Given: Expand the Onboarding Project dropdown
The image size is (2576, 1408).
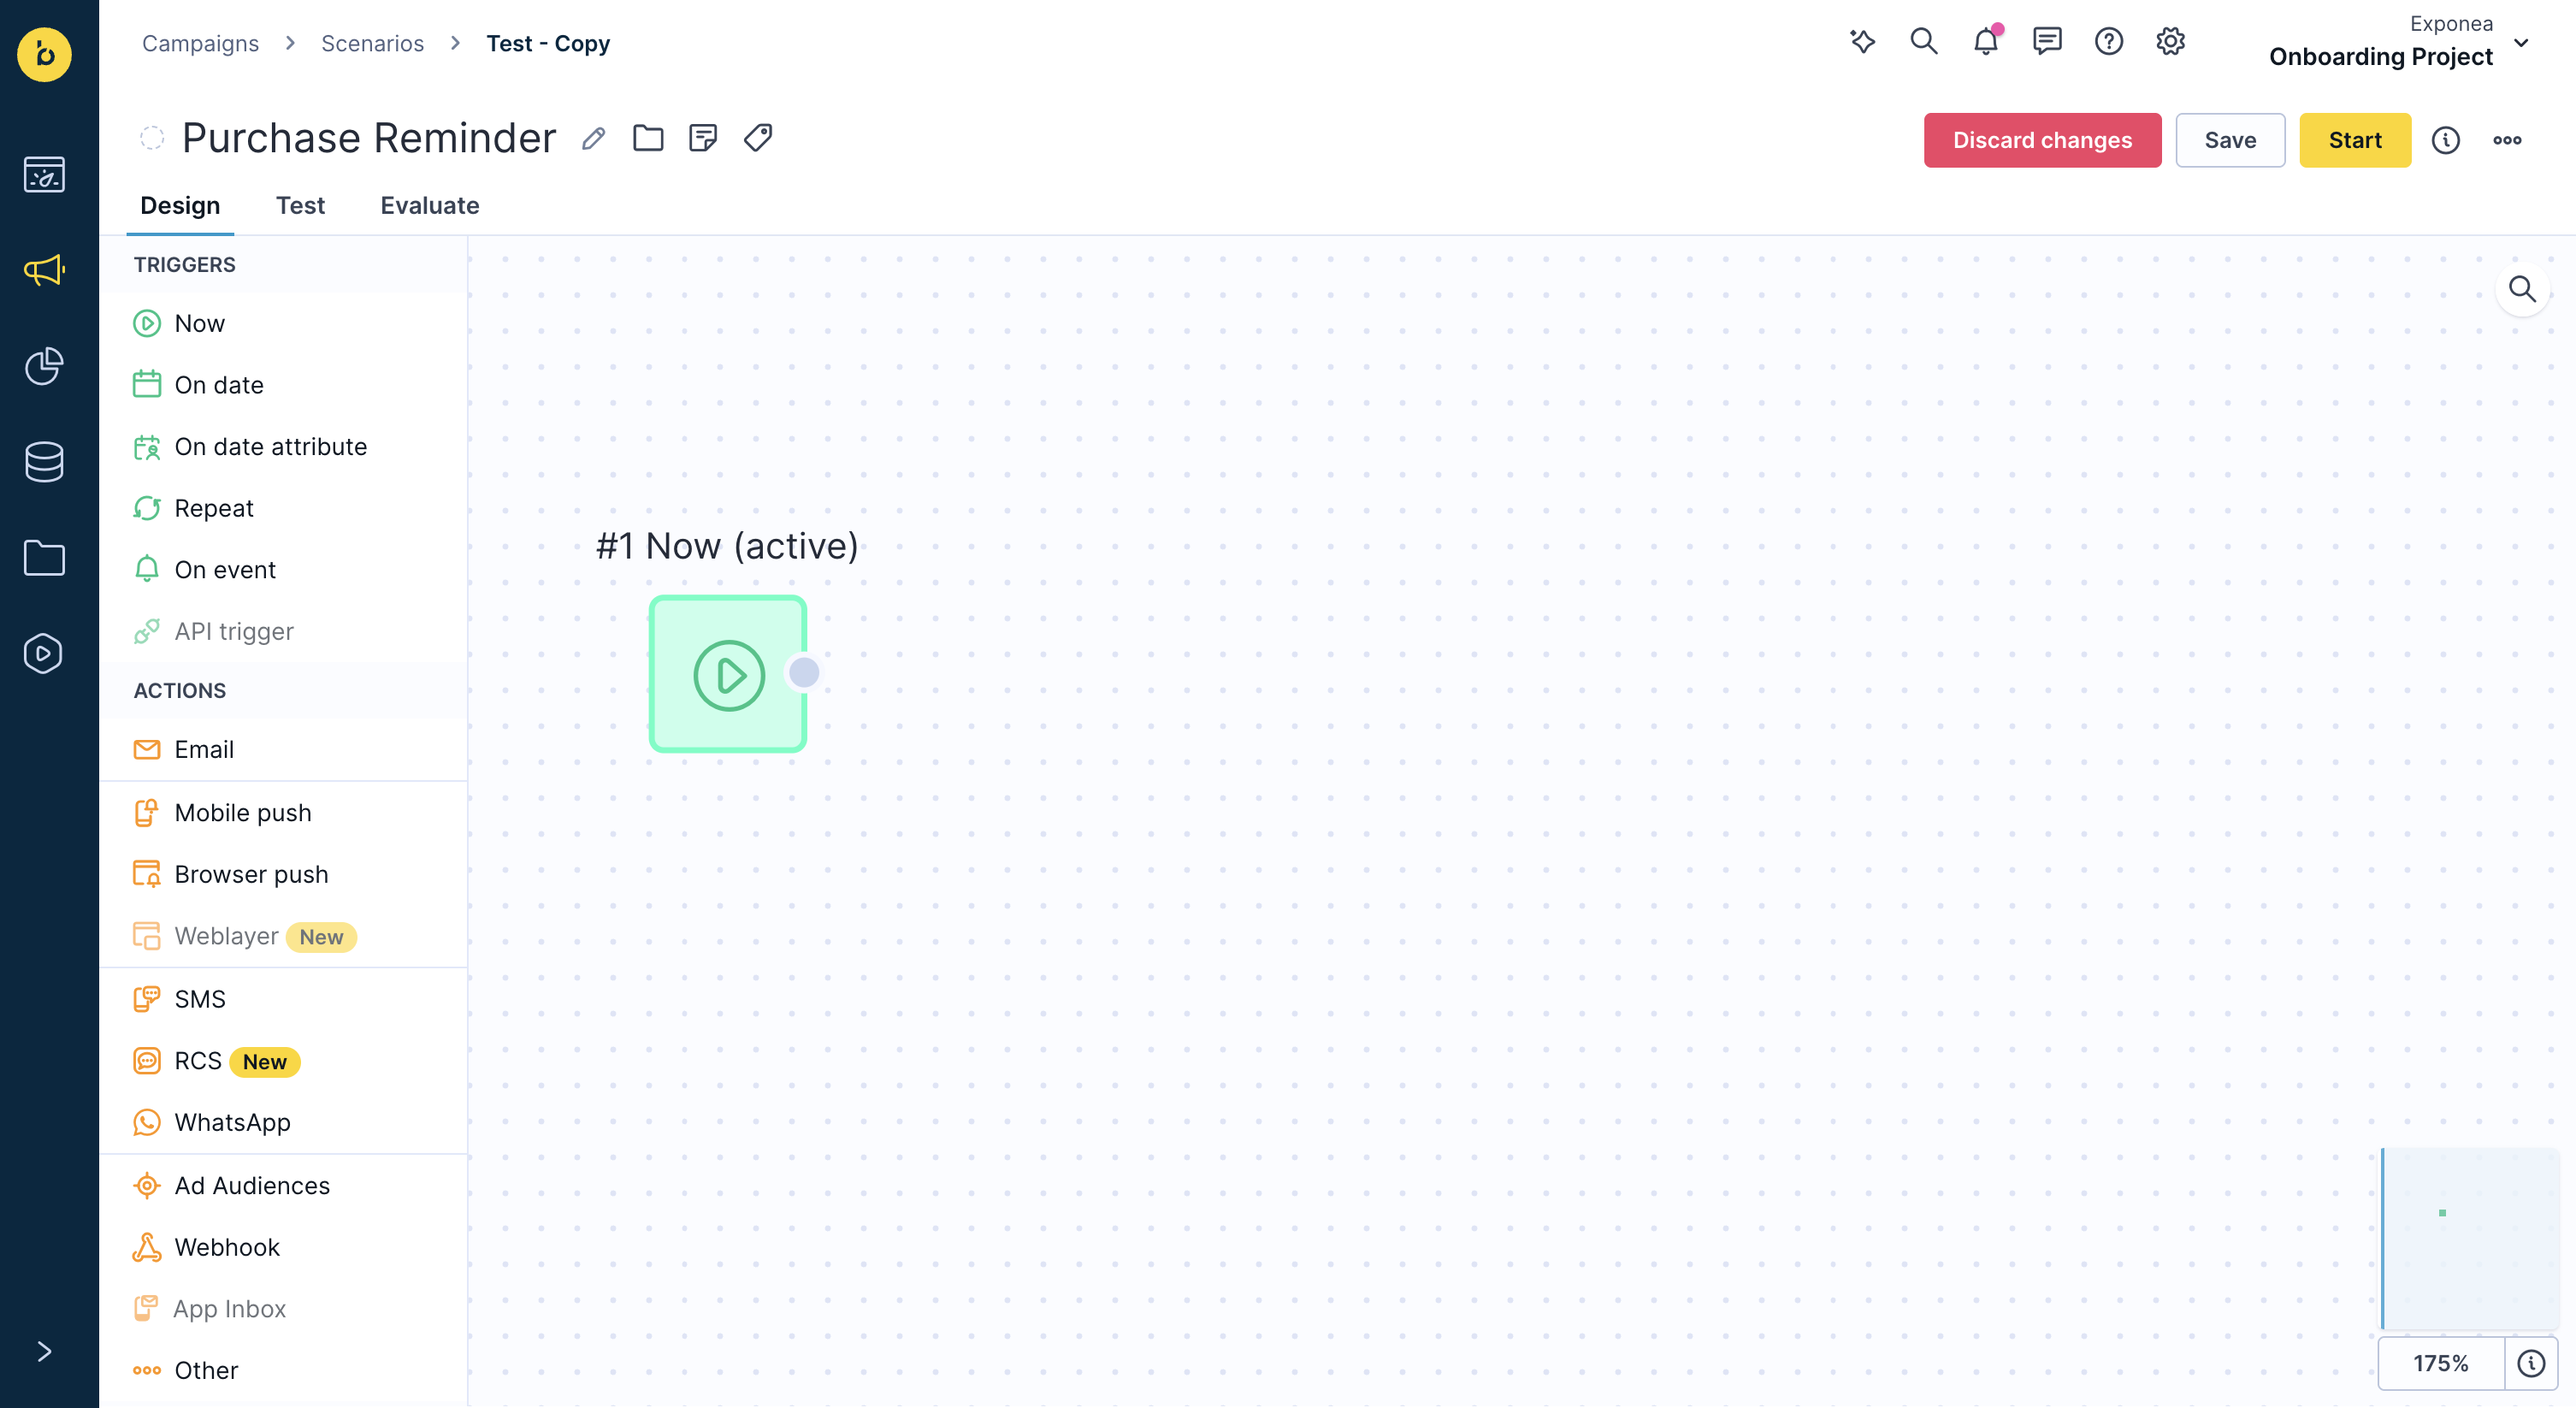Looking at the screenshot, I should click(x=2521, y=44).
